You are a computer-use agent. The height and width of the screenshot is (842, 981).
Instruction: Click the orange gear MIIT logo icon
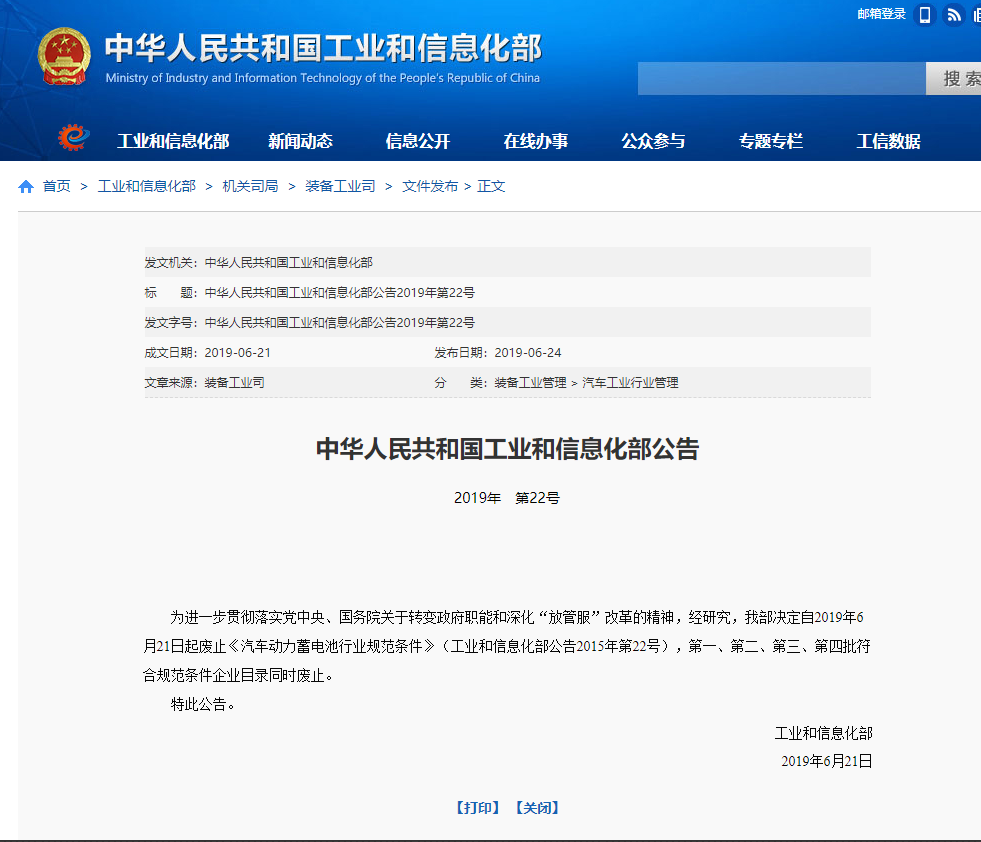coord(74,138)
